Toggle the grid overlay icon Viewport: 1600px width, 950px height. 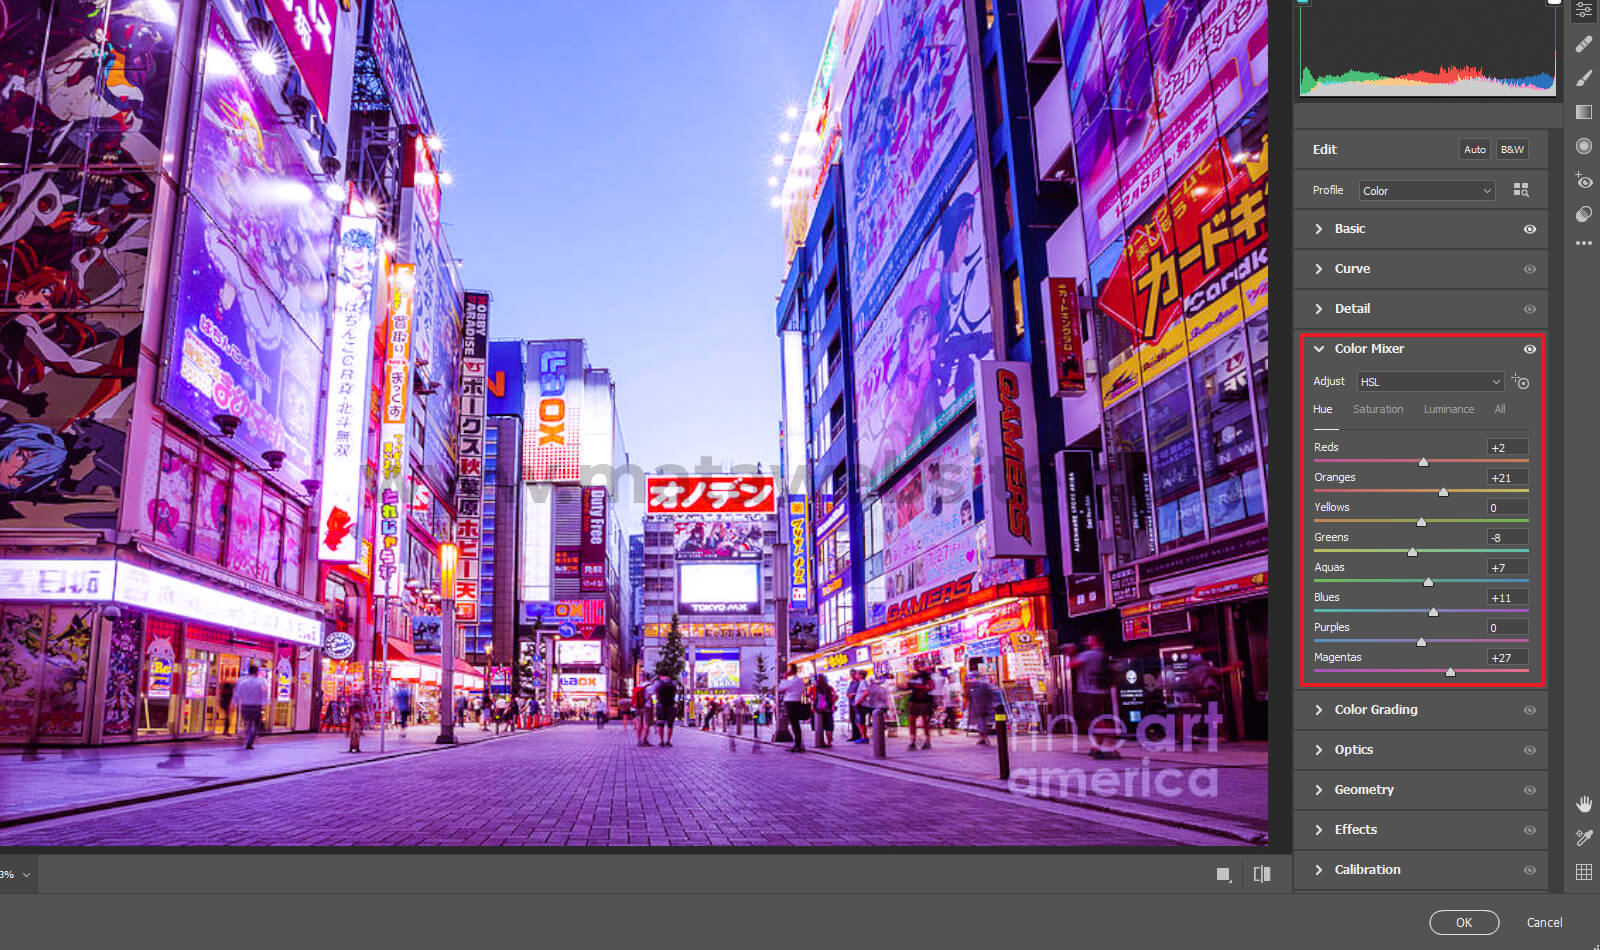click(1584, 872)
